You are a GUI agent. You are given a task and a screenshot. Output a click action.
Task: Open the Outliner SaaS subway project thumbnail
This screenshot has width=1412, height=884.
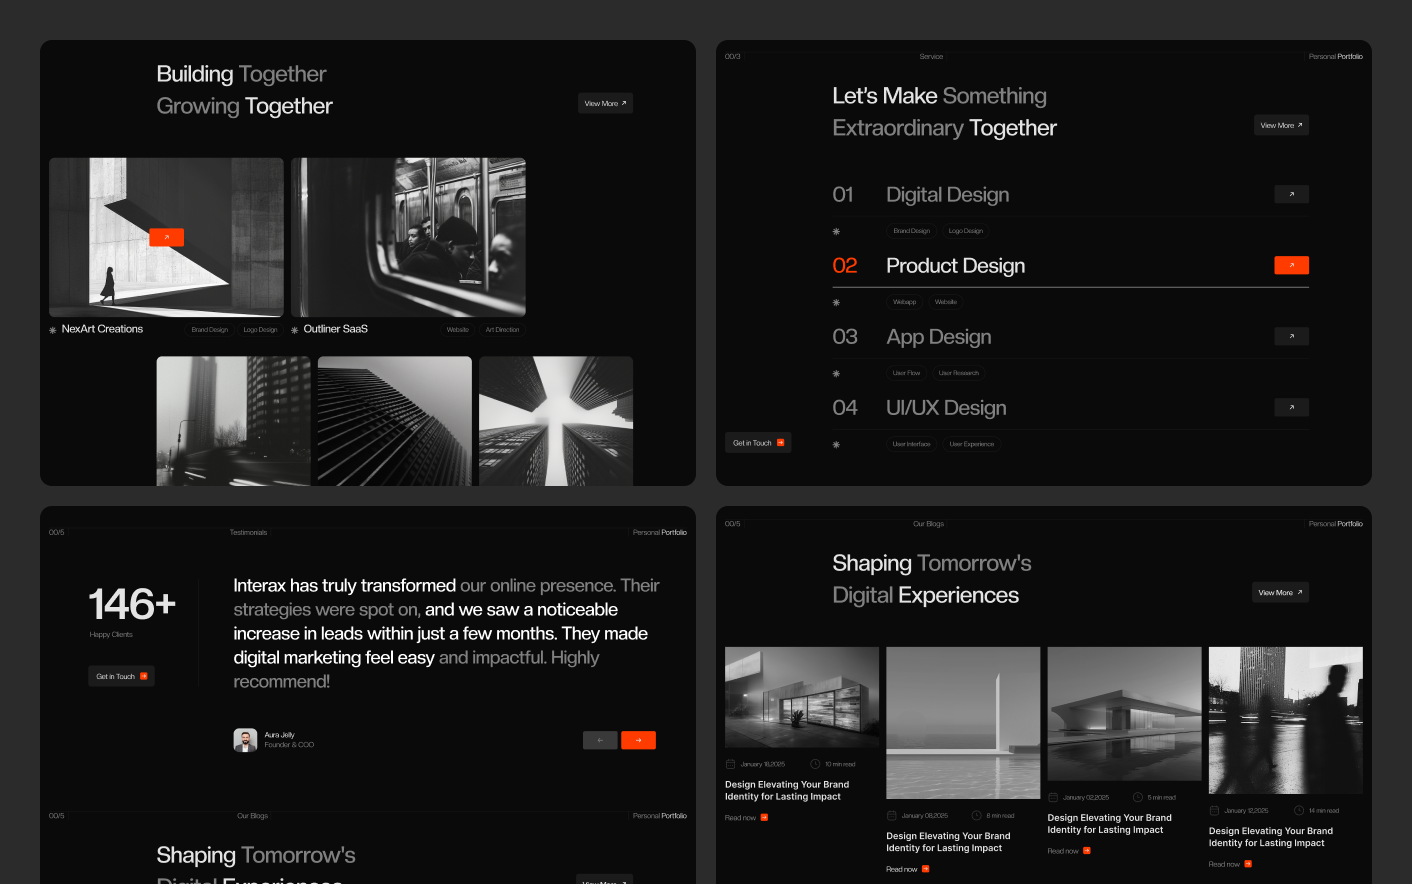click(x=408, y=237)
